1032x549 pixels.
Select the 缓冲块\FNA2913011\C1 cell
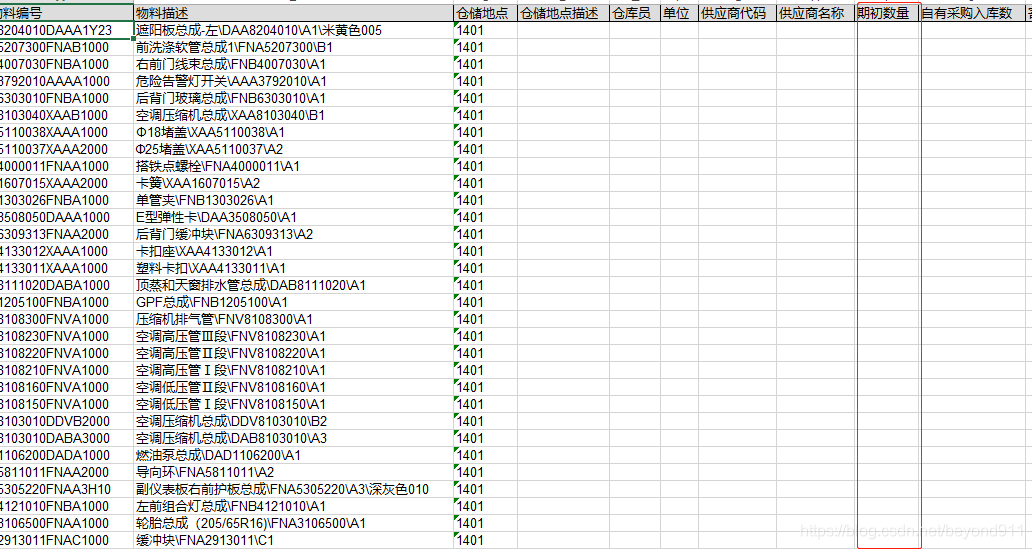[294, 540]
